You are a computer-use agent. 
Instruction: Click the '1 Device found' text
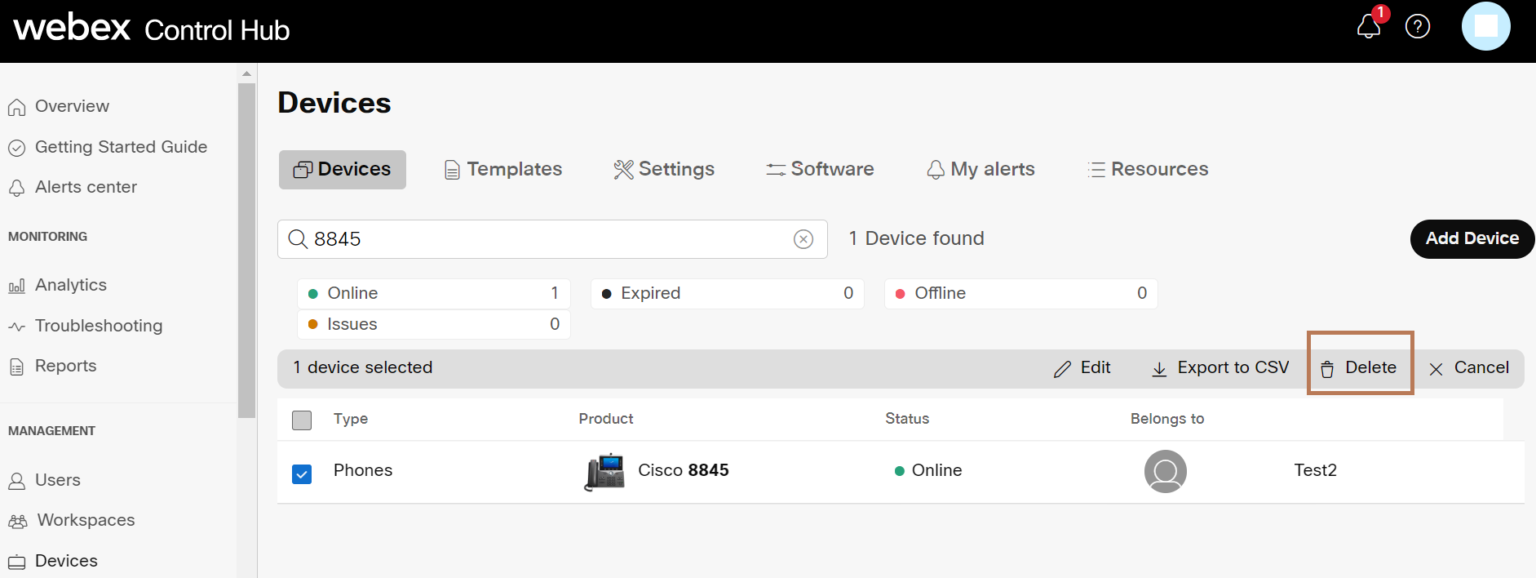(916, 238)
